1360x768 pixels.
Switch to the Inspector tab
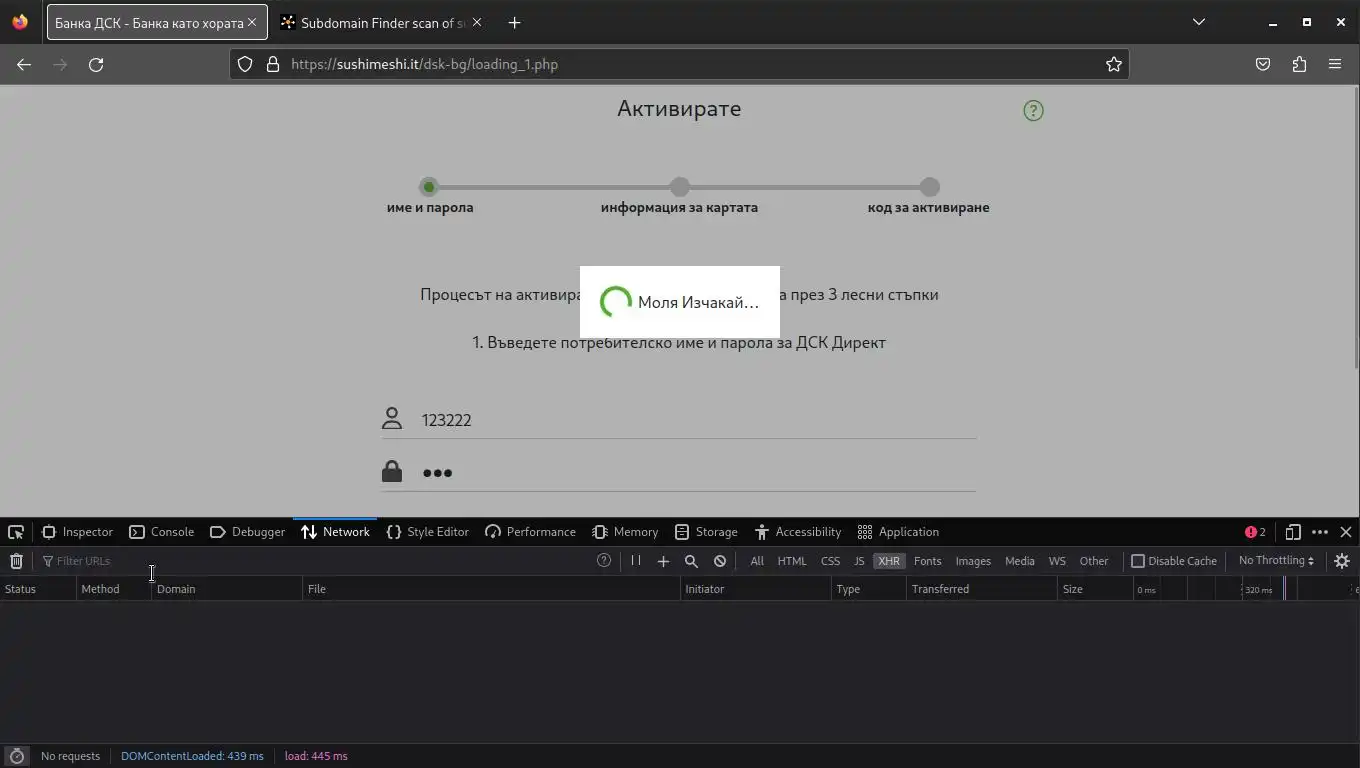click(77, 532)
